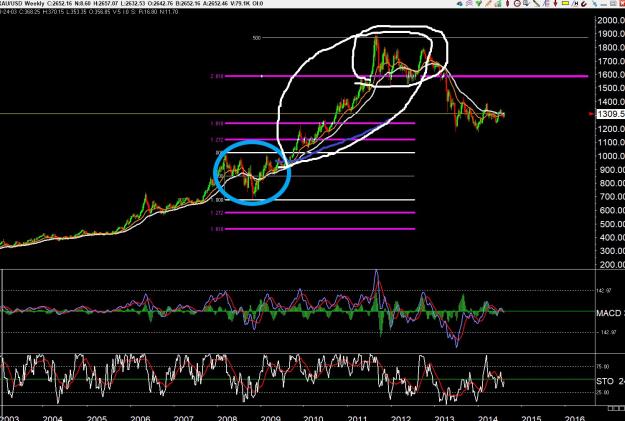This screenshot has height=421, width=625.
Task: Click the pink stacked-lines toolbar icon
Action: click(x=470, y=4)
